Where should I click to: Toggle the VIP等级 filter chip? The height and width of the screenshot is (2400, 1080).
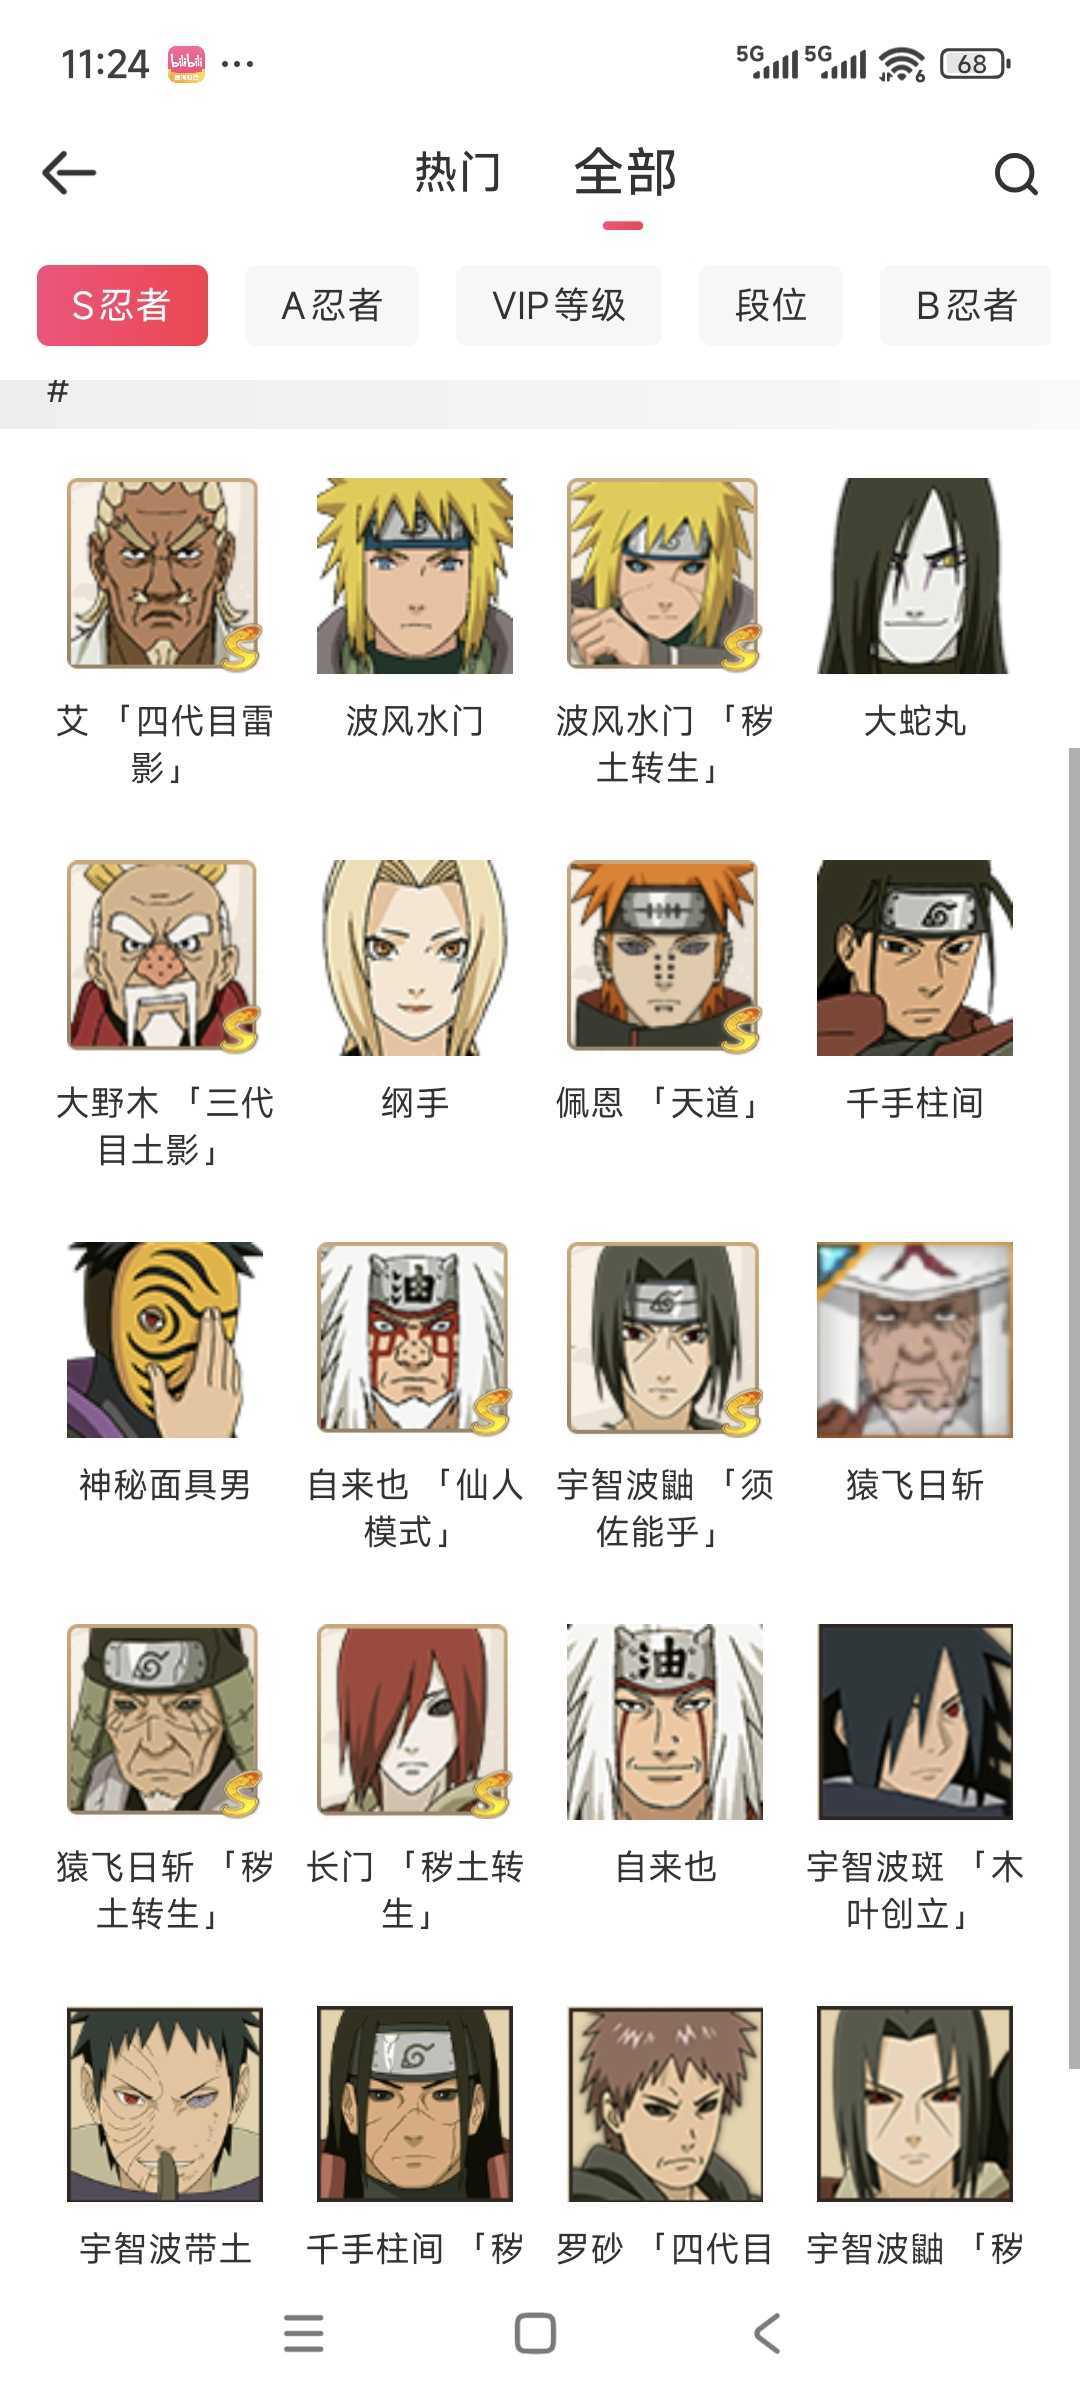559,305
